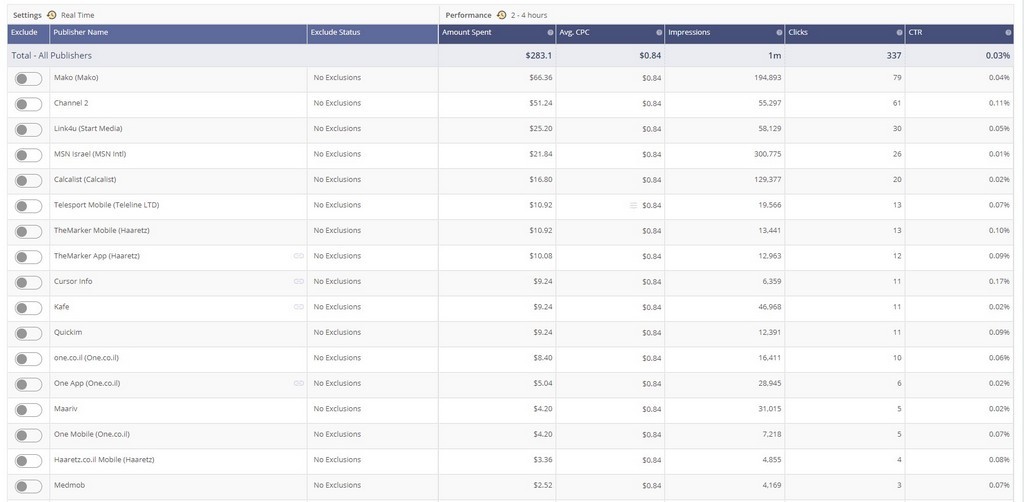Toggle exclude switch for Cursor Info
Image resolution: width=1024 pixels, height=502 pixels.
(29, 283)
